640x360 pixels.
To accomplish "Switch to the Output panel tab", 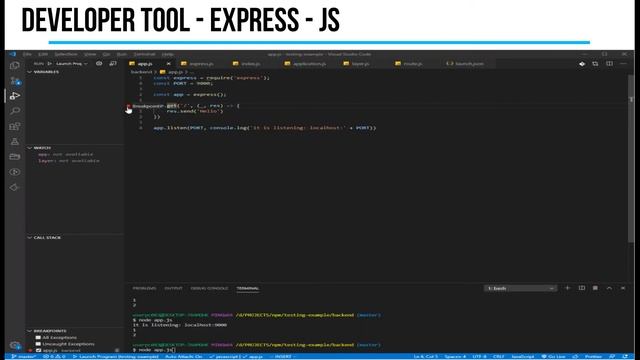I will point(173,288).
